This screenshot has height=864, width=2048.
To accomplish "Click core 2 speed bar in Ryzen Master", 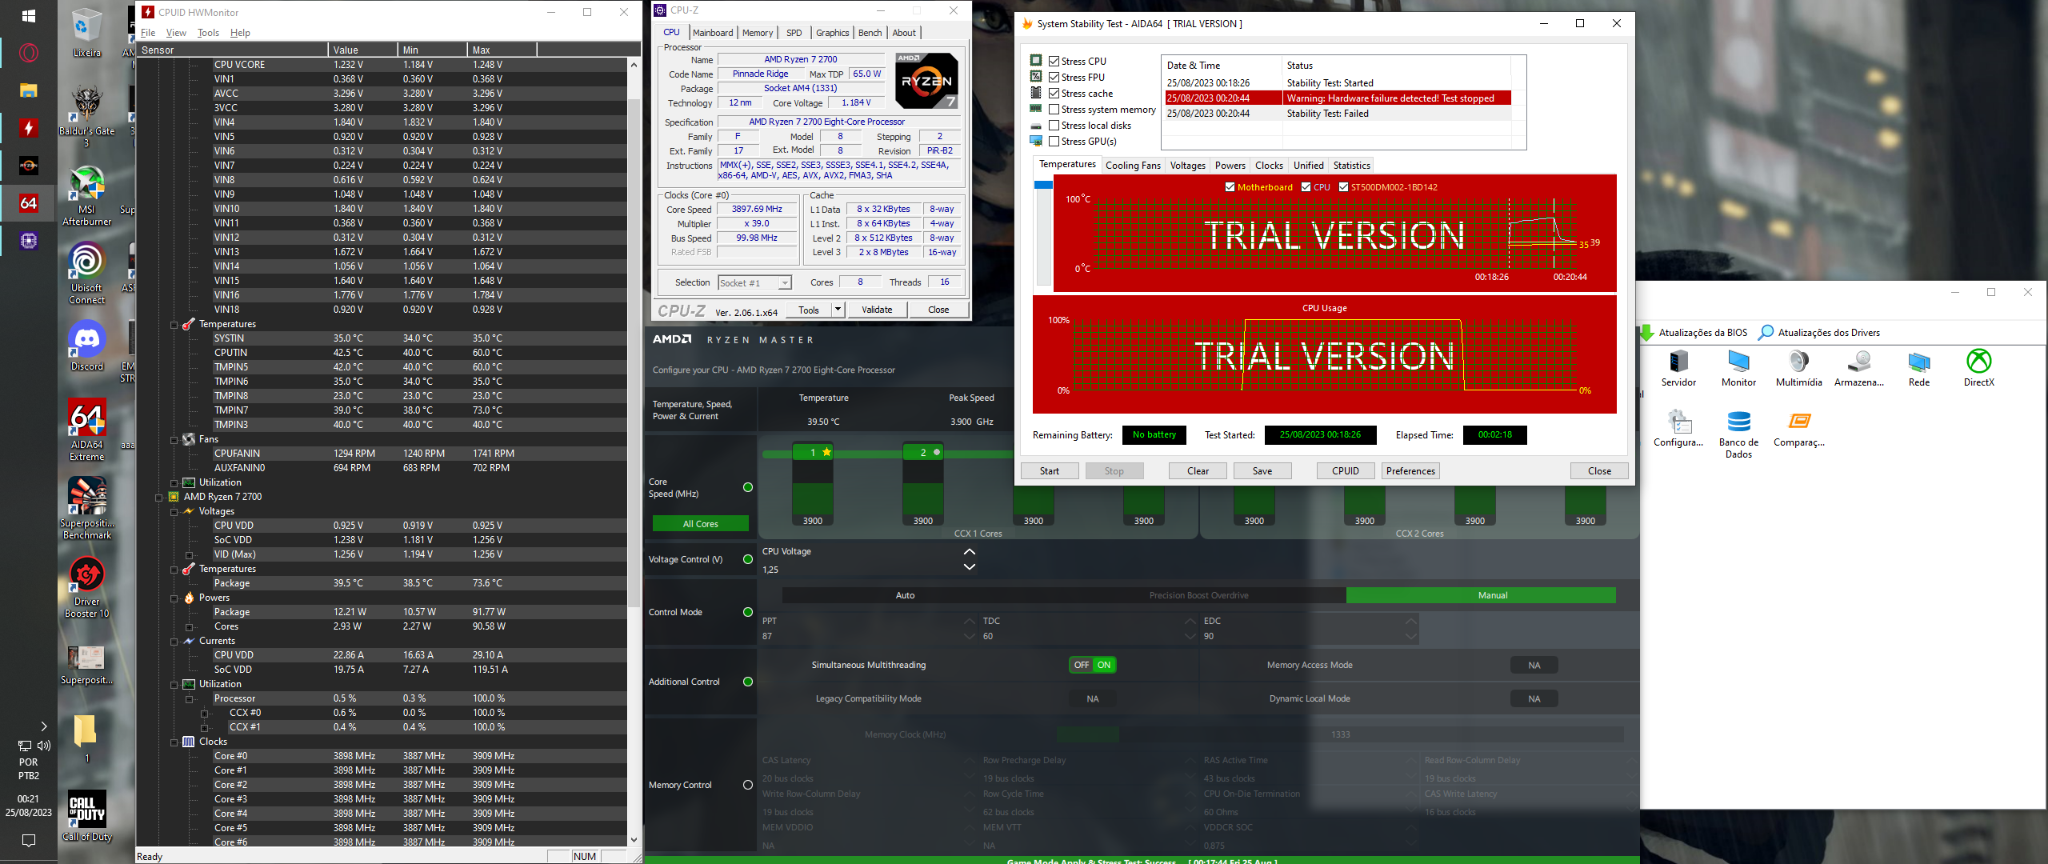I will click(923, 486).
